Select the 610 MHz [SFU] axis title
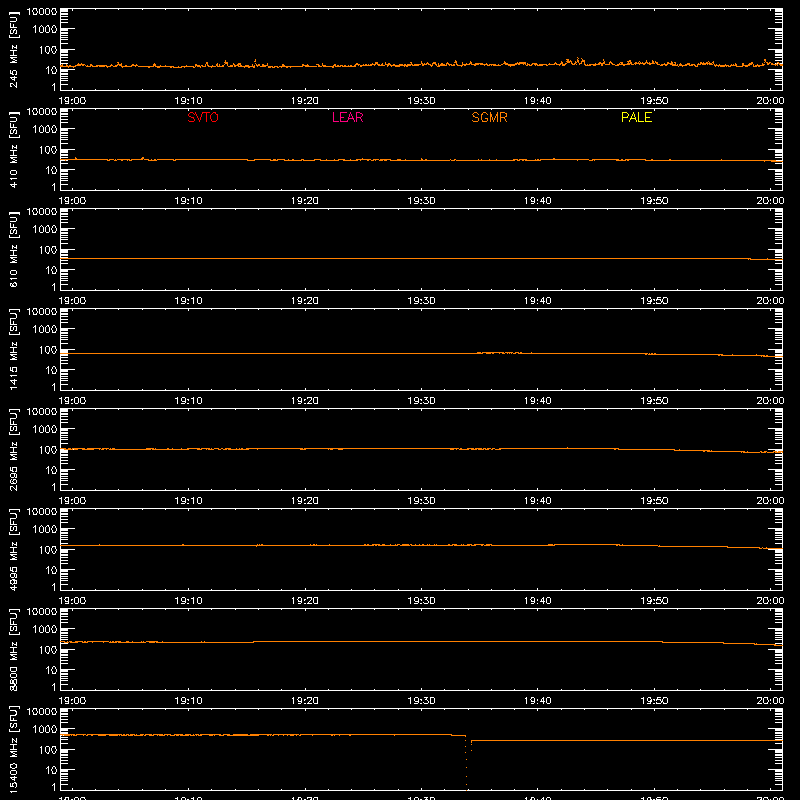The height and width of the screenshot is (800, 800). pyautogui.click(x=13, y=250)
